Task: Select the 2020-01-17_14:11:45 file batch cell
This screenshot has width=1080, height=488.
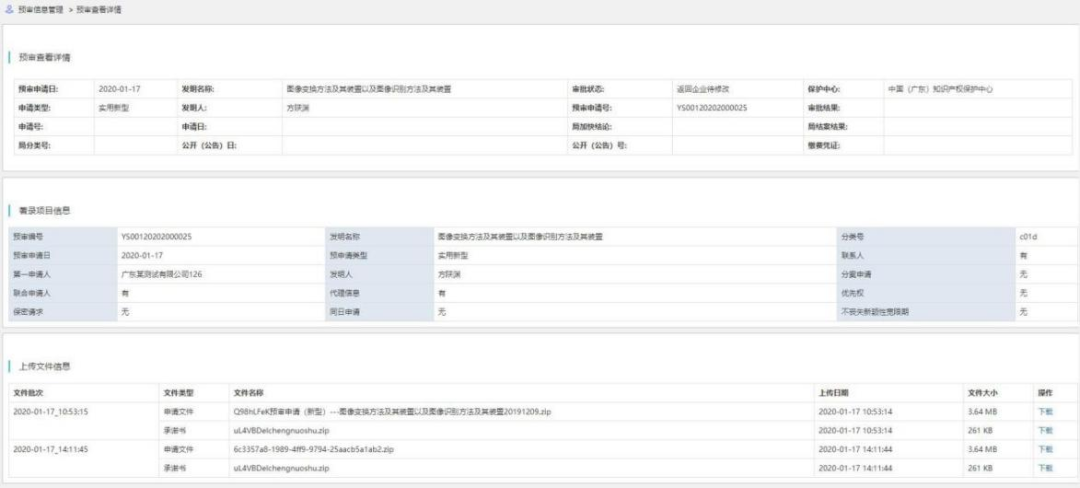Action: pyautogui.click(x=51, y=449)
